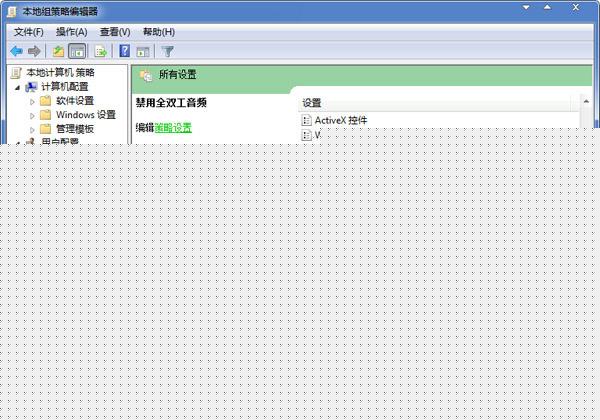Click the 计算机配置 computer icon
The width and height of the screenshot is (600, 420).
point(31,87)
